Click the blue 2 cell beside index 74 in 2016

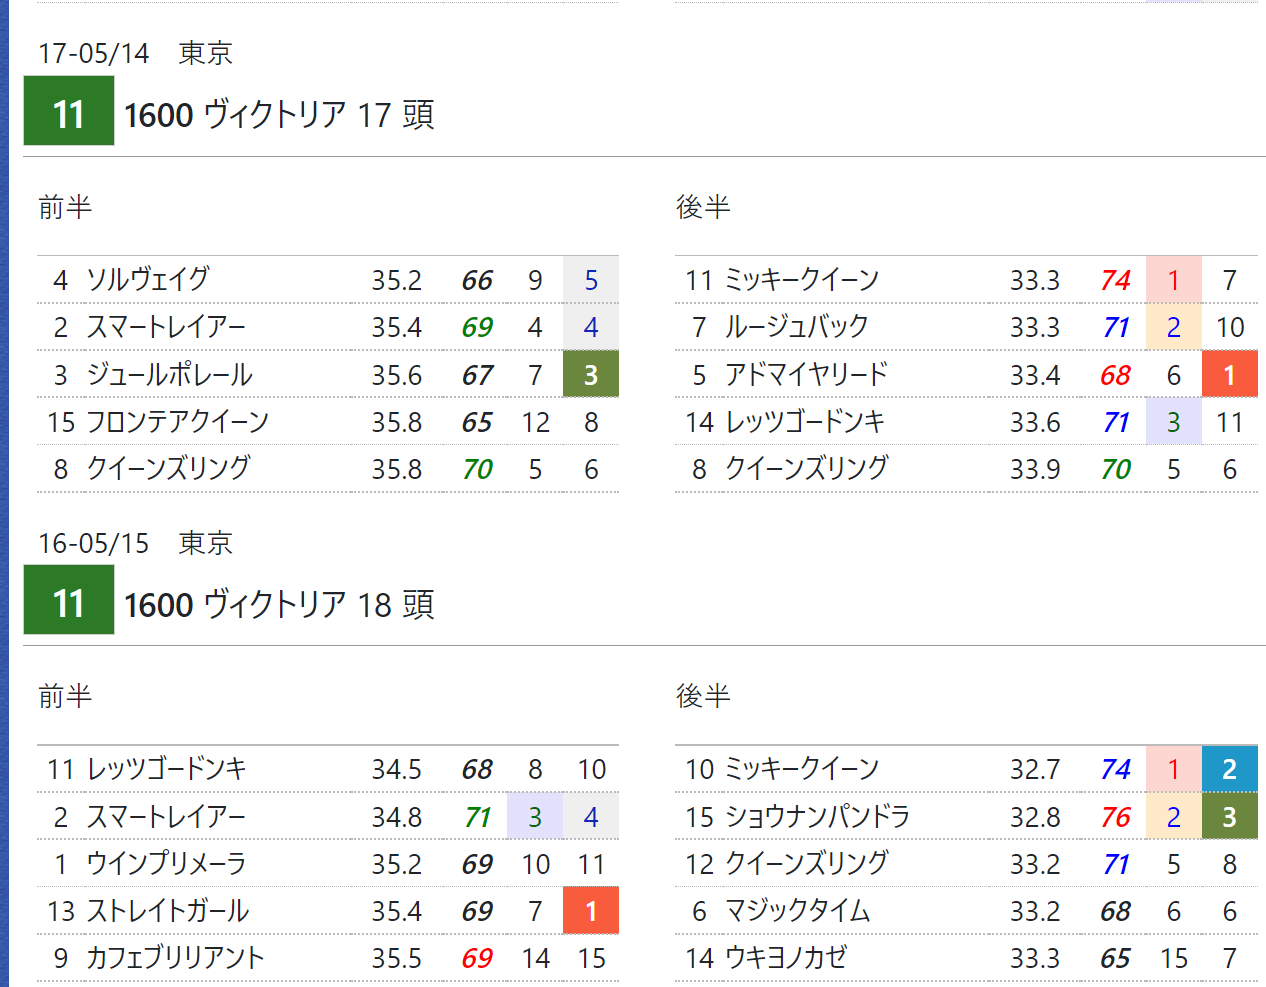(x=1229, y=769)
